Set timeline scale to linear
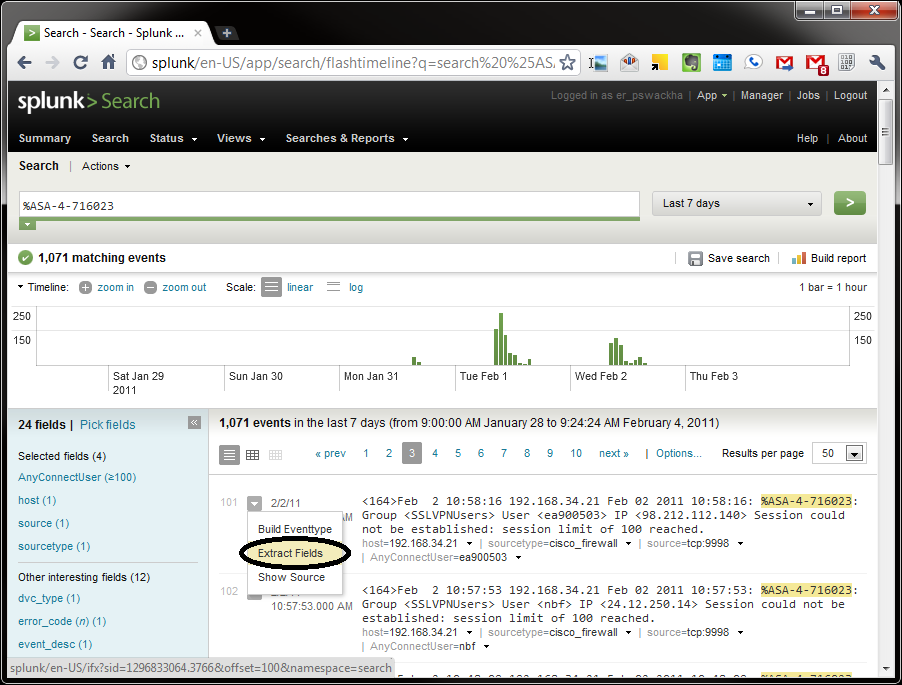This screenshot has height=685, width=902. [x=299, y=287]
